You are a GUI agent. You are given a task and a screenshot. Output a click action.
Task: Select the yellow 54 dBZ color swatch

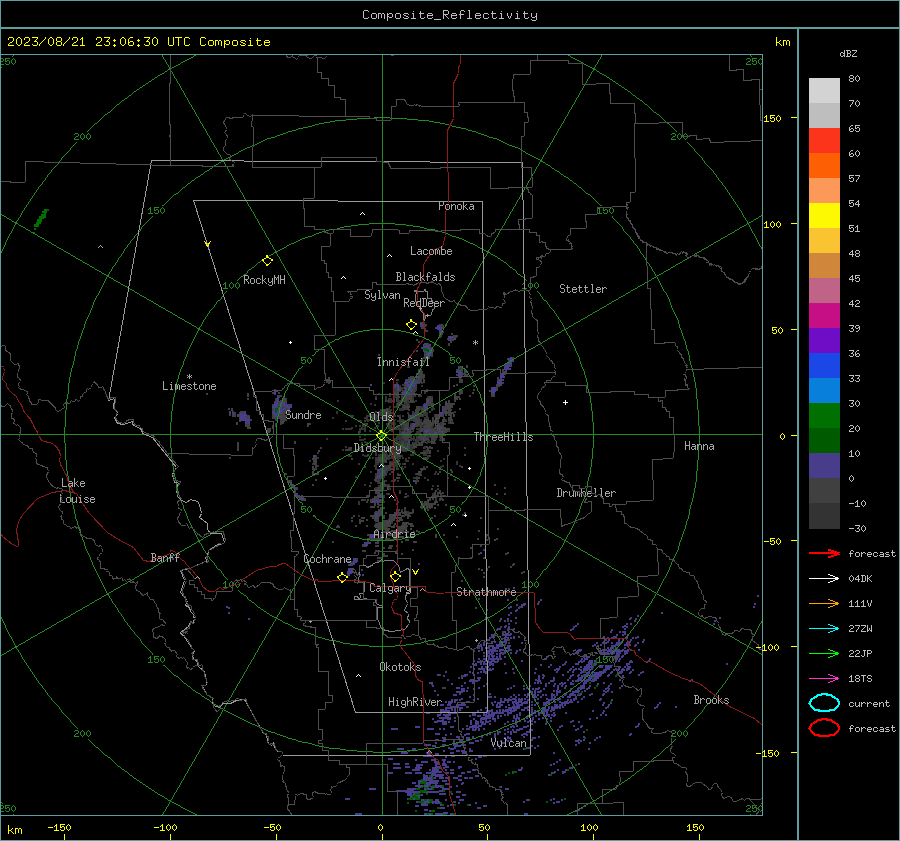(824, 215)
